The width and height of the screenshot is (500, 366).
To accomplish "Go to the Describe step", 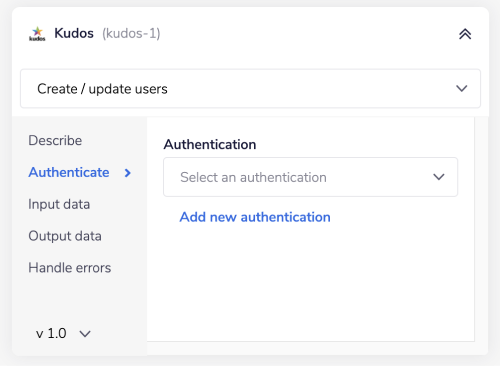I will pyautogui.click(x=55, y=140).
